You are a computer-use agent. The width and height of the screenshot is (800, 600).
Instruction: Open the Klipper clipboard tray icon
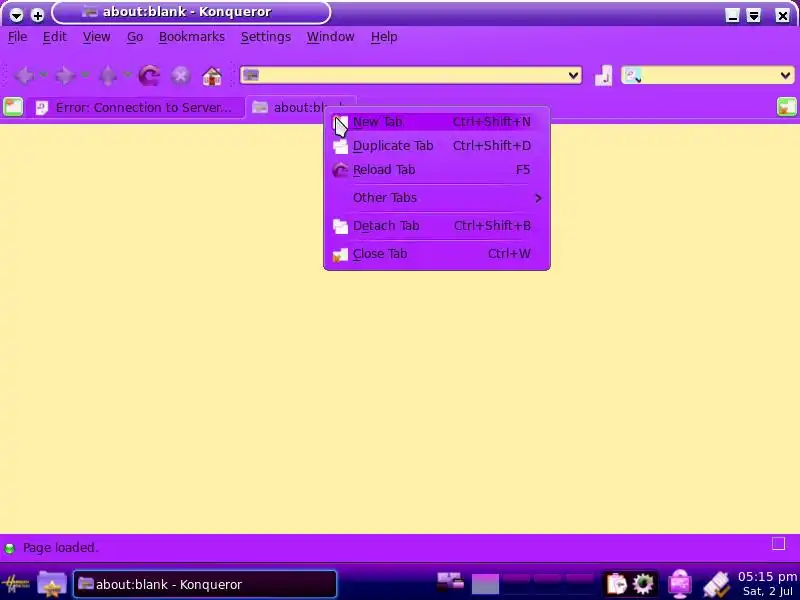[x=617, y=584]
